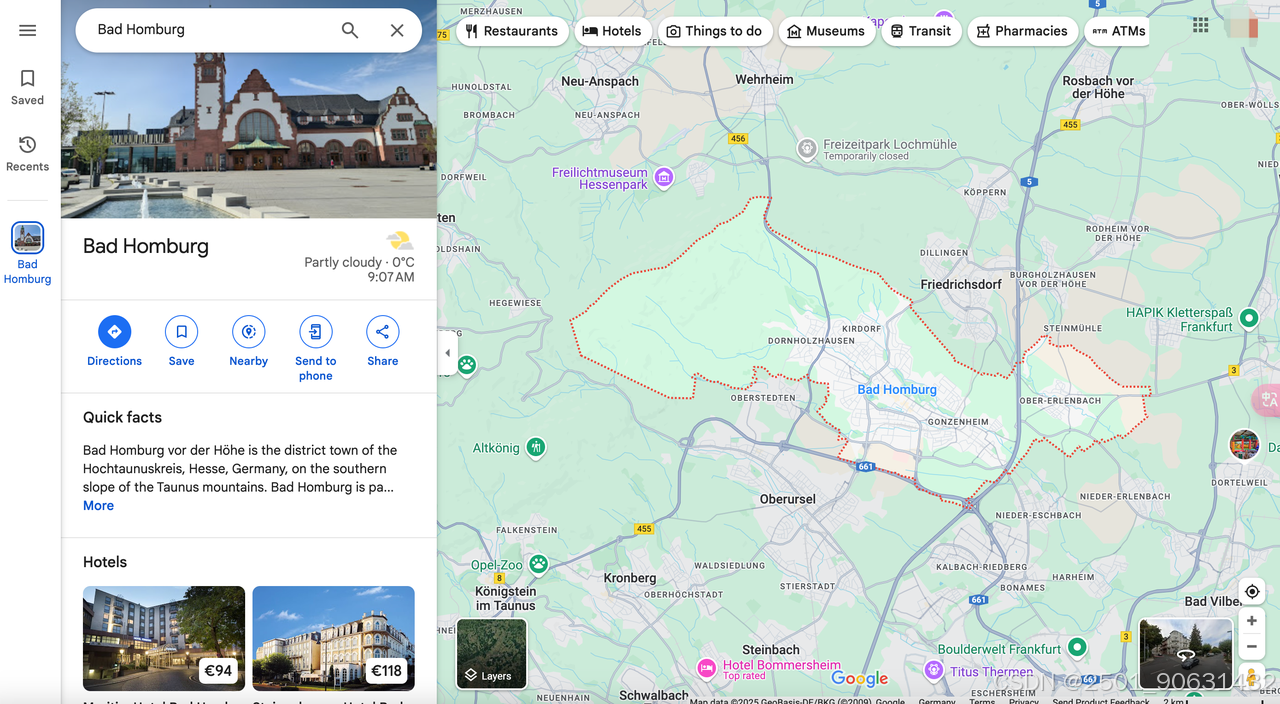Click the Freilichtmuseum Hessenpark museum pin

tap(664, 178)
